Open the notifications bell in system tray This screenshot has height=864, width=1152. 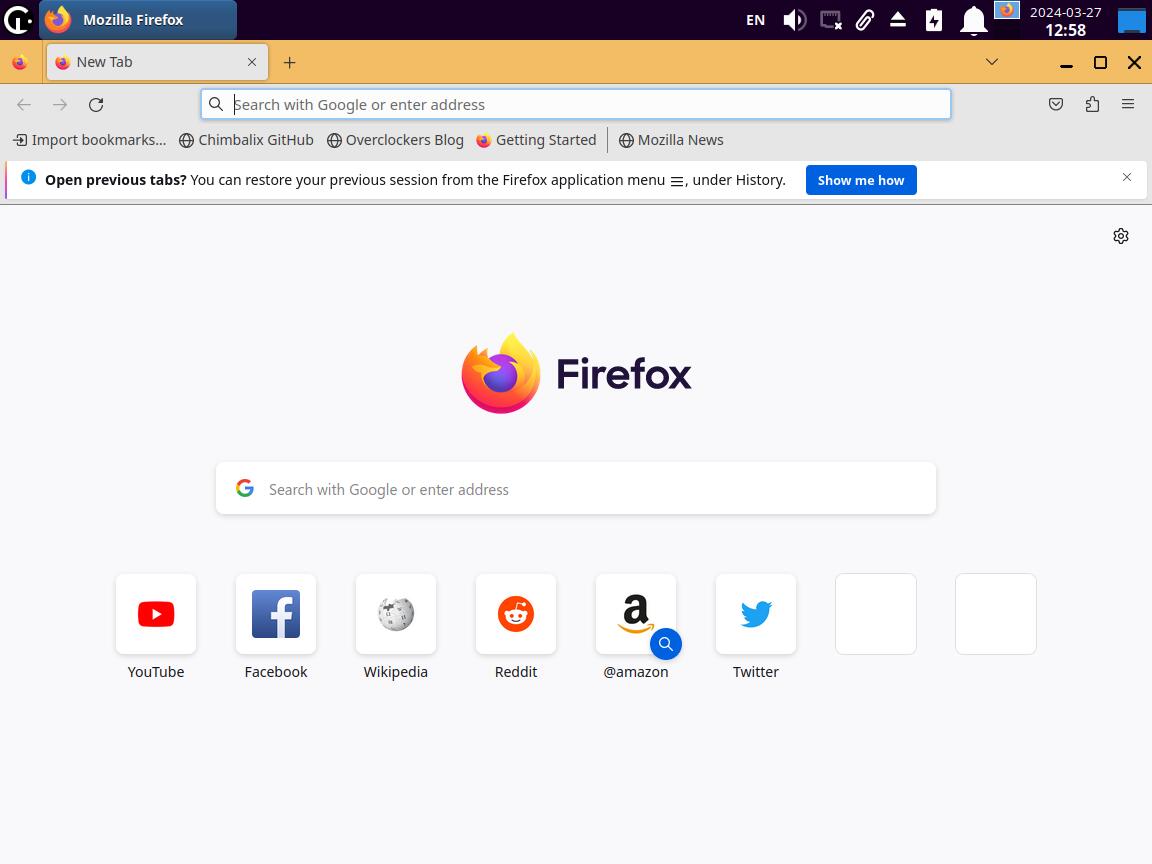tap(973, 20)
